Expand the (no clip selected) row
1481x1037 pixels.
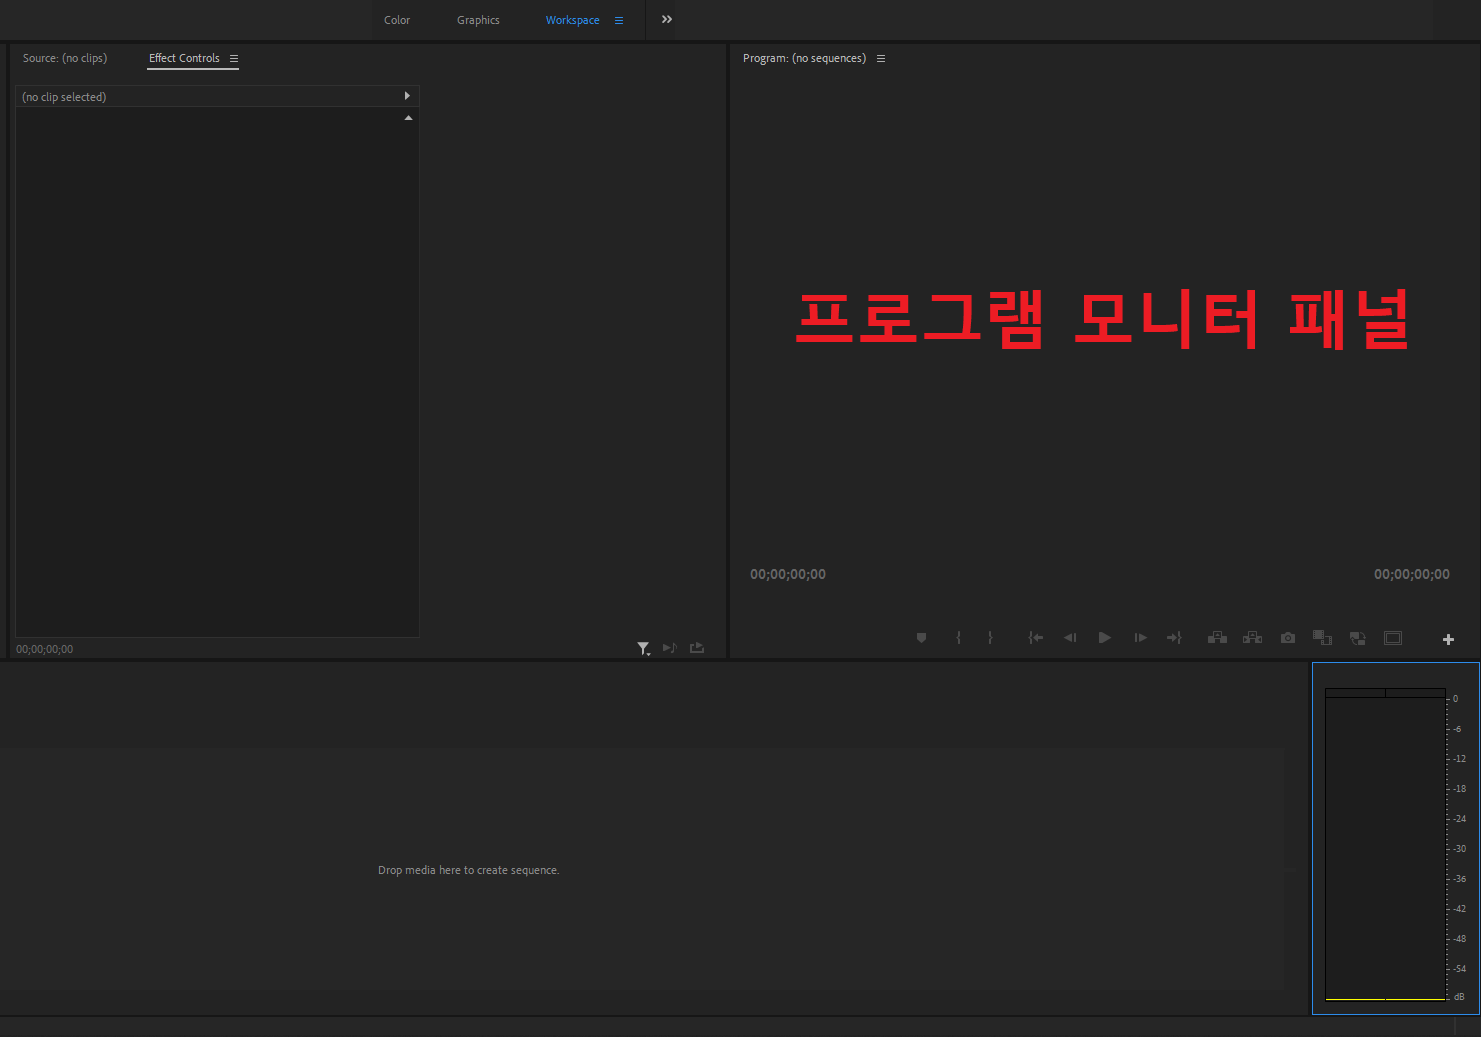point(407,96)
